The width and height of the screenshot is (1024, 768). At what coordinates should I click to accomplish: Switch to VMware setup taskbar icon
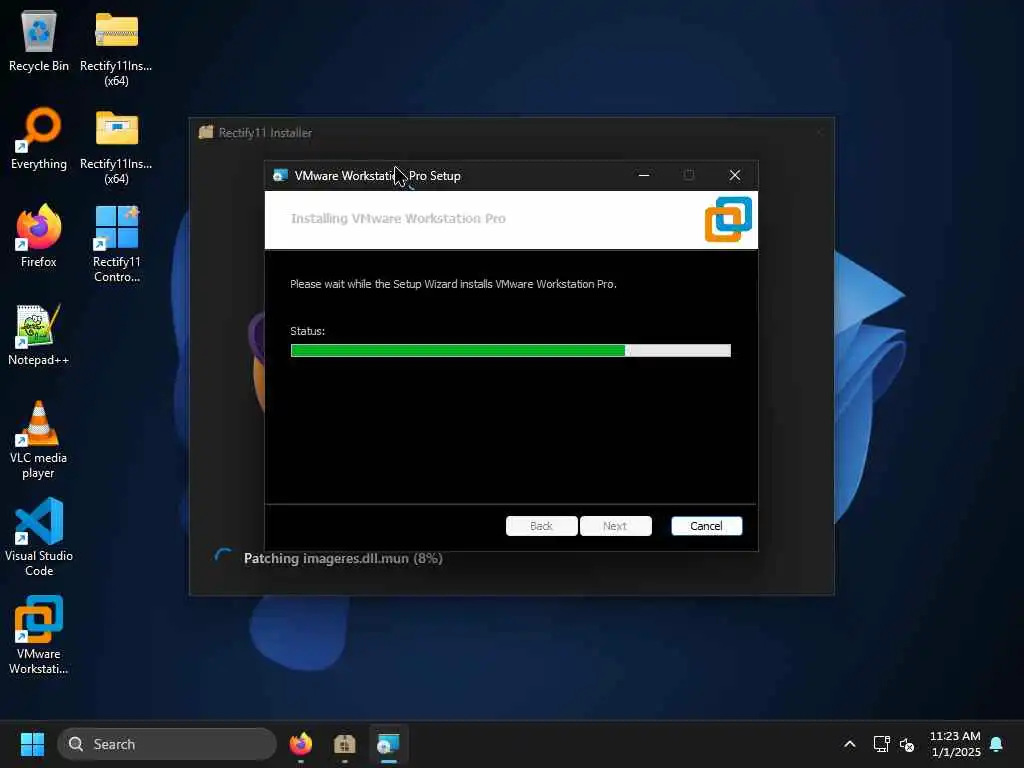tap(388, 744)
